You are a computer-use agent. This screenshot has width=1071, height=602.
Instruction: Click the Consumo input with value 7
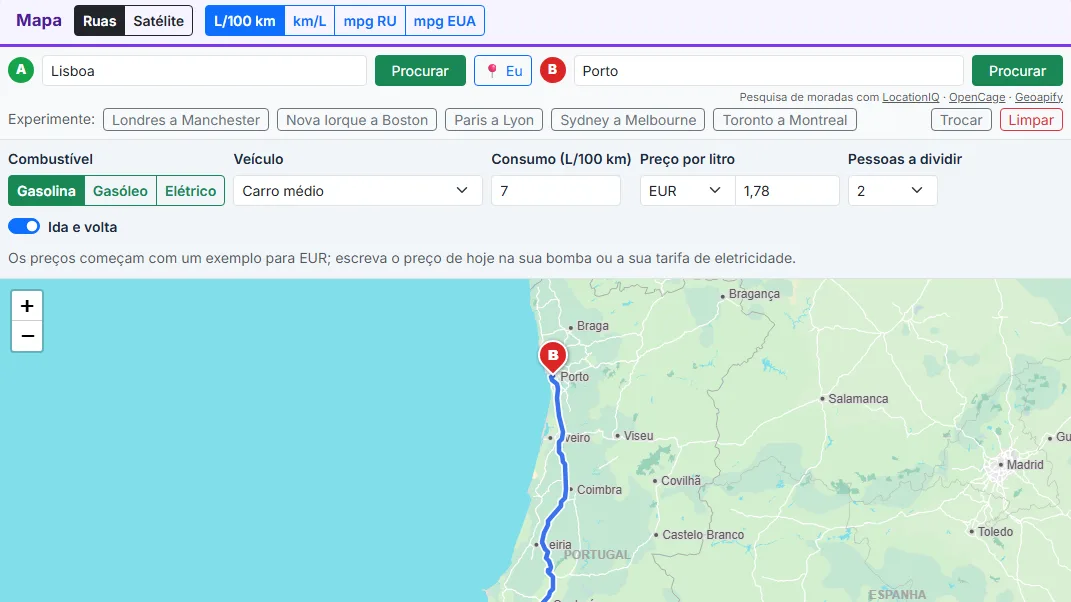pyautogui.click(x=556, y=191)
